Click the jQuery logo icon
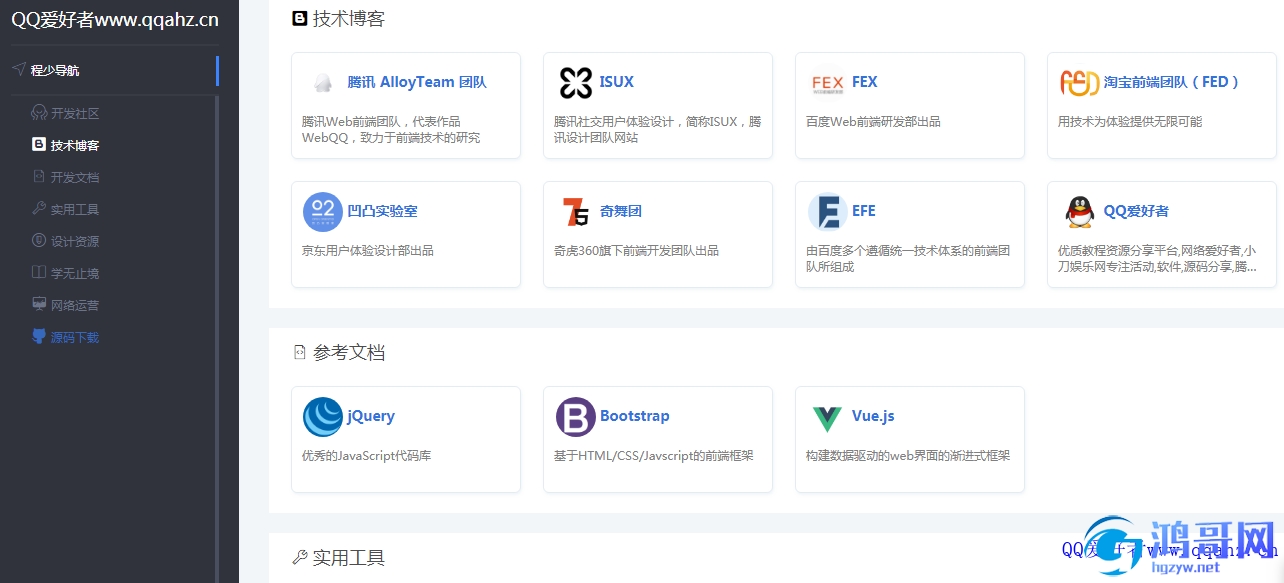Image resolution: width=1284 pixels, height=583 pixels. (x=322, y=417)
